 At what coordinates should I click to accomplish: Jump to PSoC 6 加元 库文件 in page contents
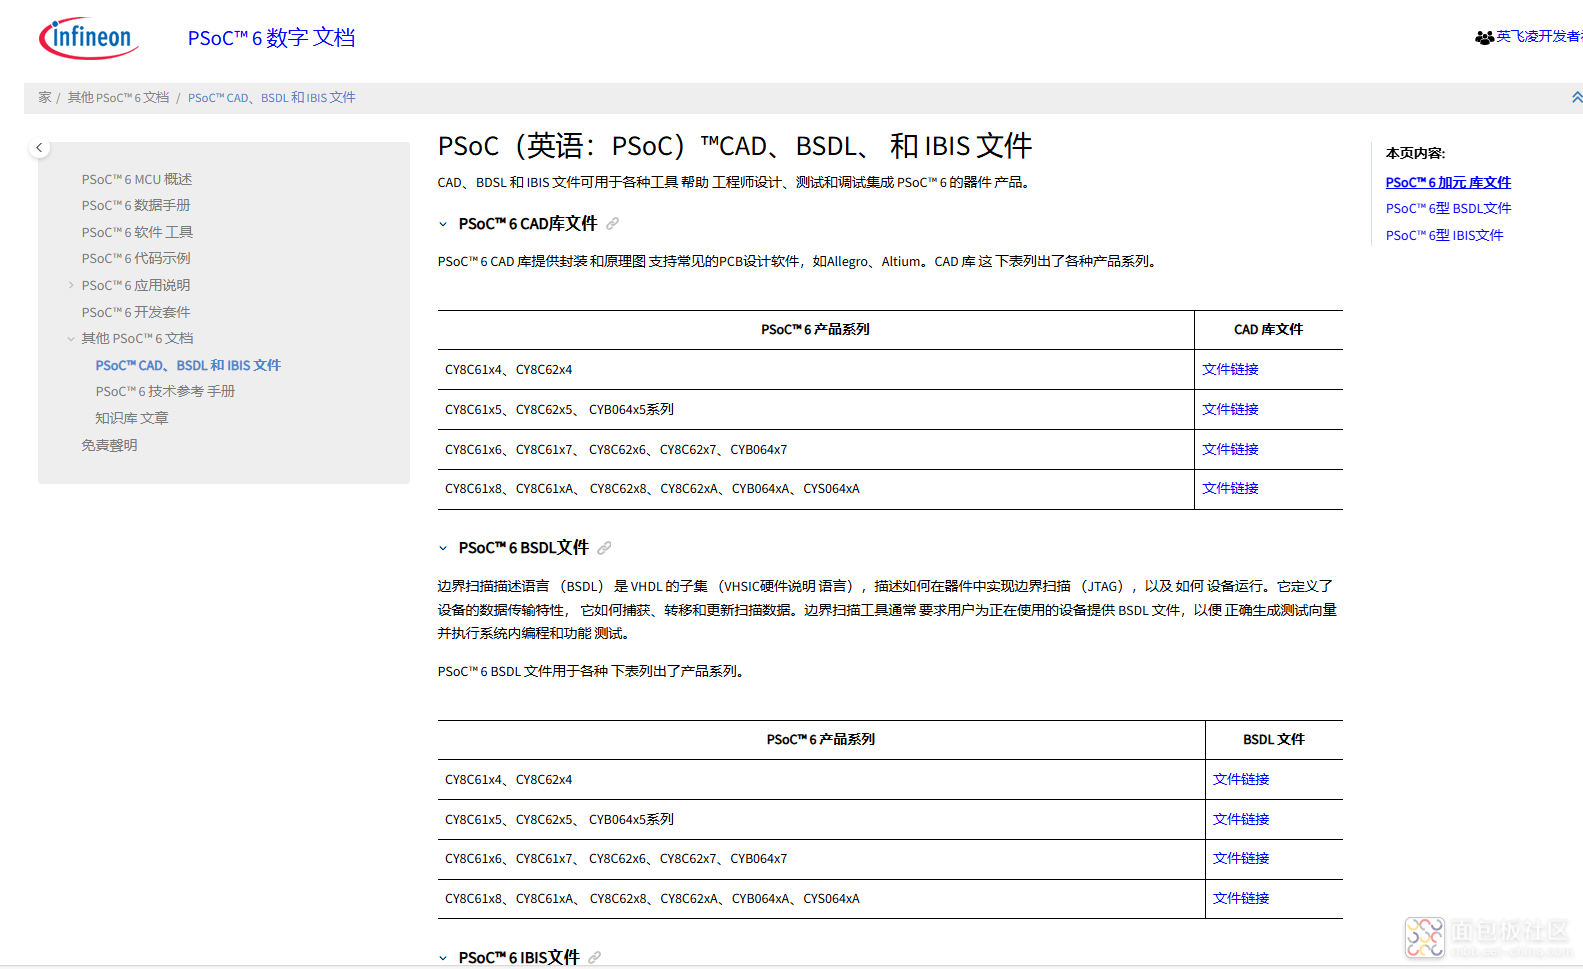(x=1448, y=182)
